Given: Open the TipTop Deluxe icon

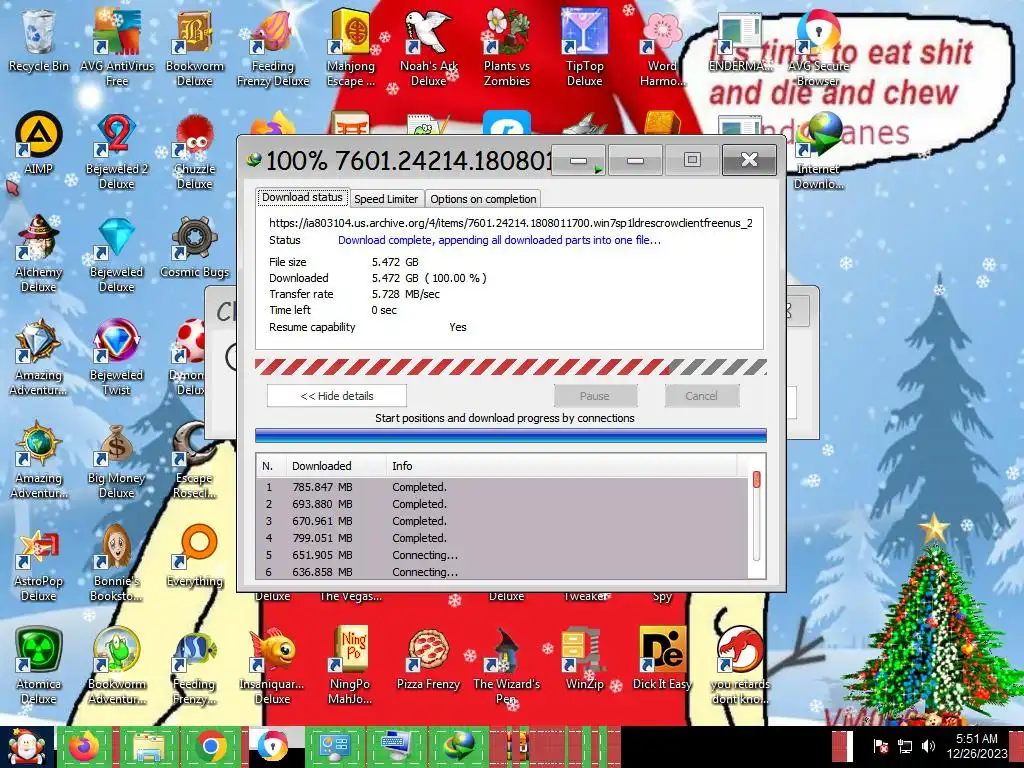Looking at the screenshot, I should click(584, 47).
